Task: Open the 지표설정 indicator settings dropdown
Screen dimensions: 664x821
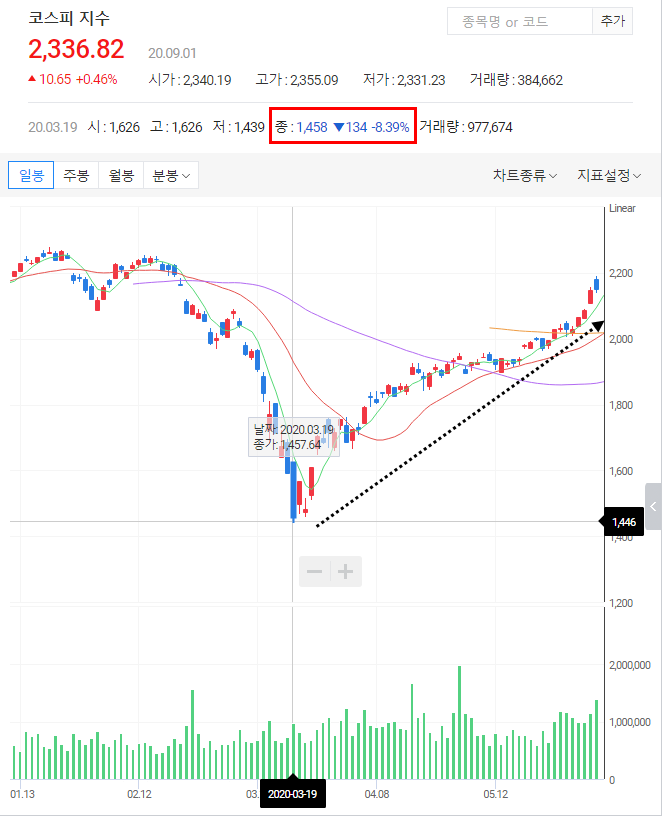Action: (x=609, y=175)
